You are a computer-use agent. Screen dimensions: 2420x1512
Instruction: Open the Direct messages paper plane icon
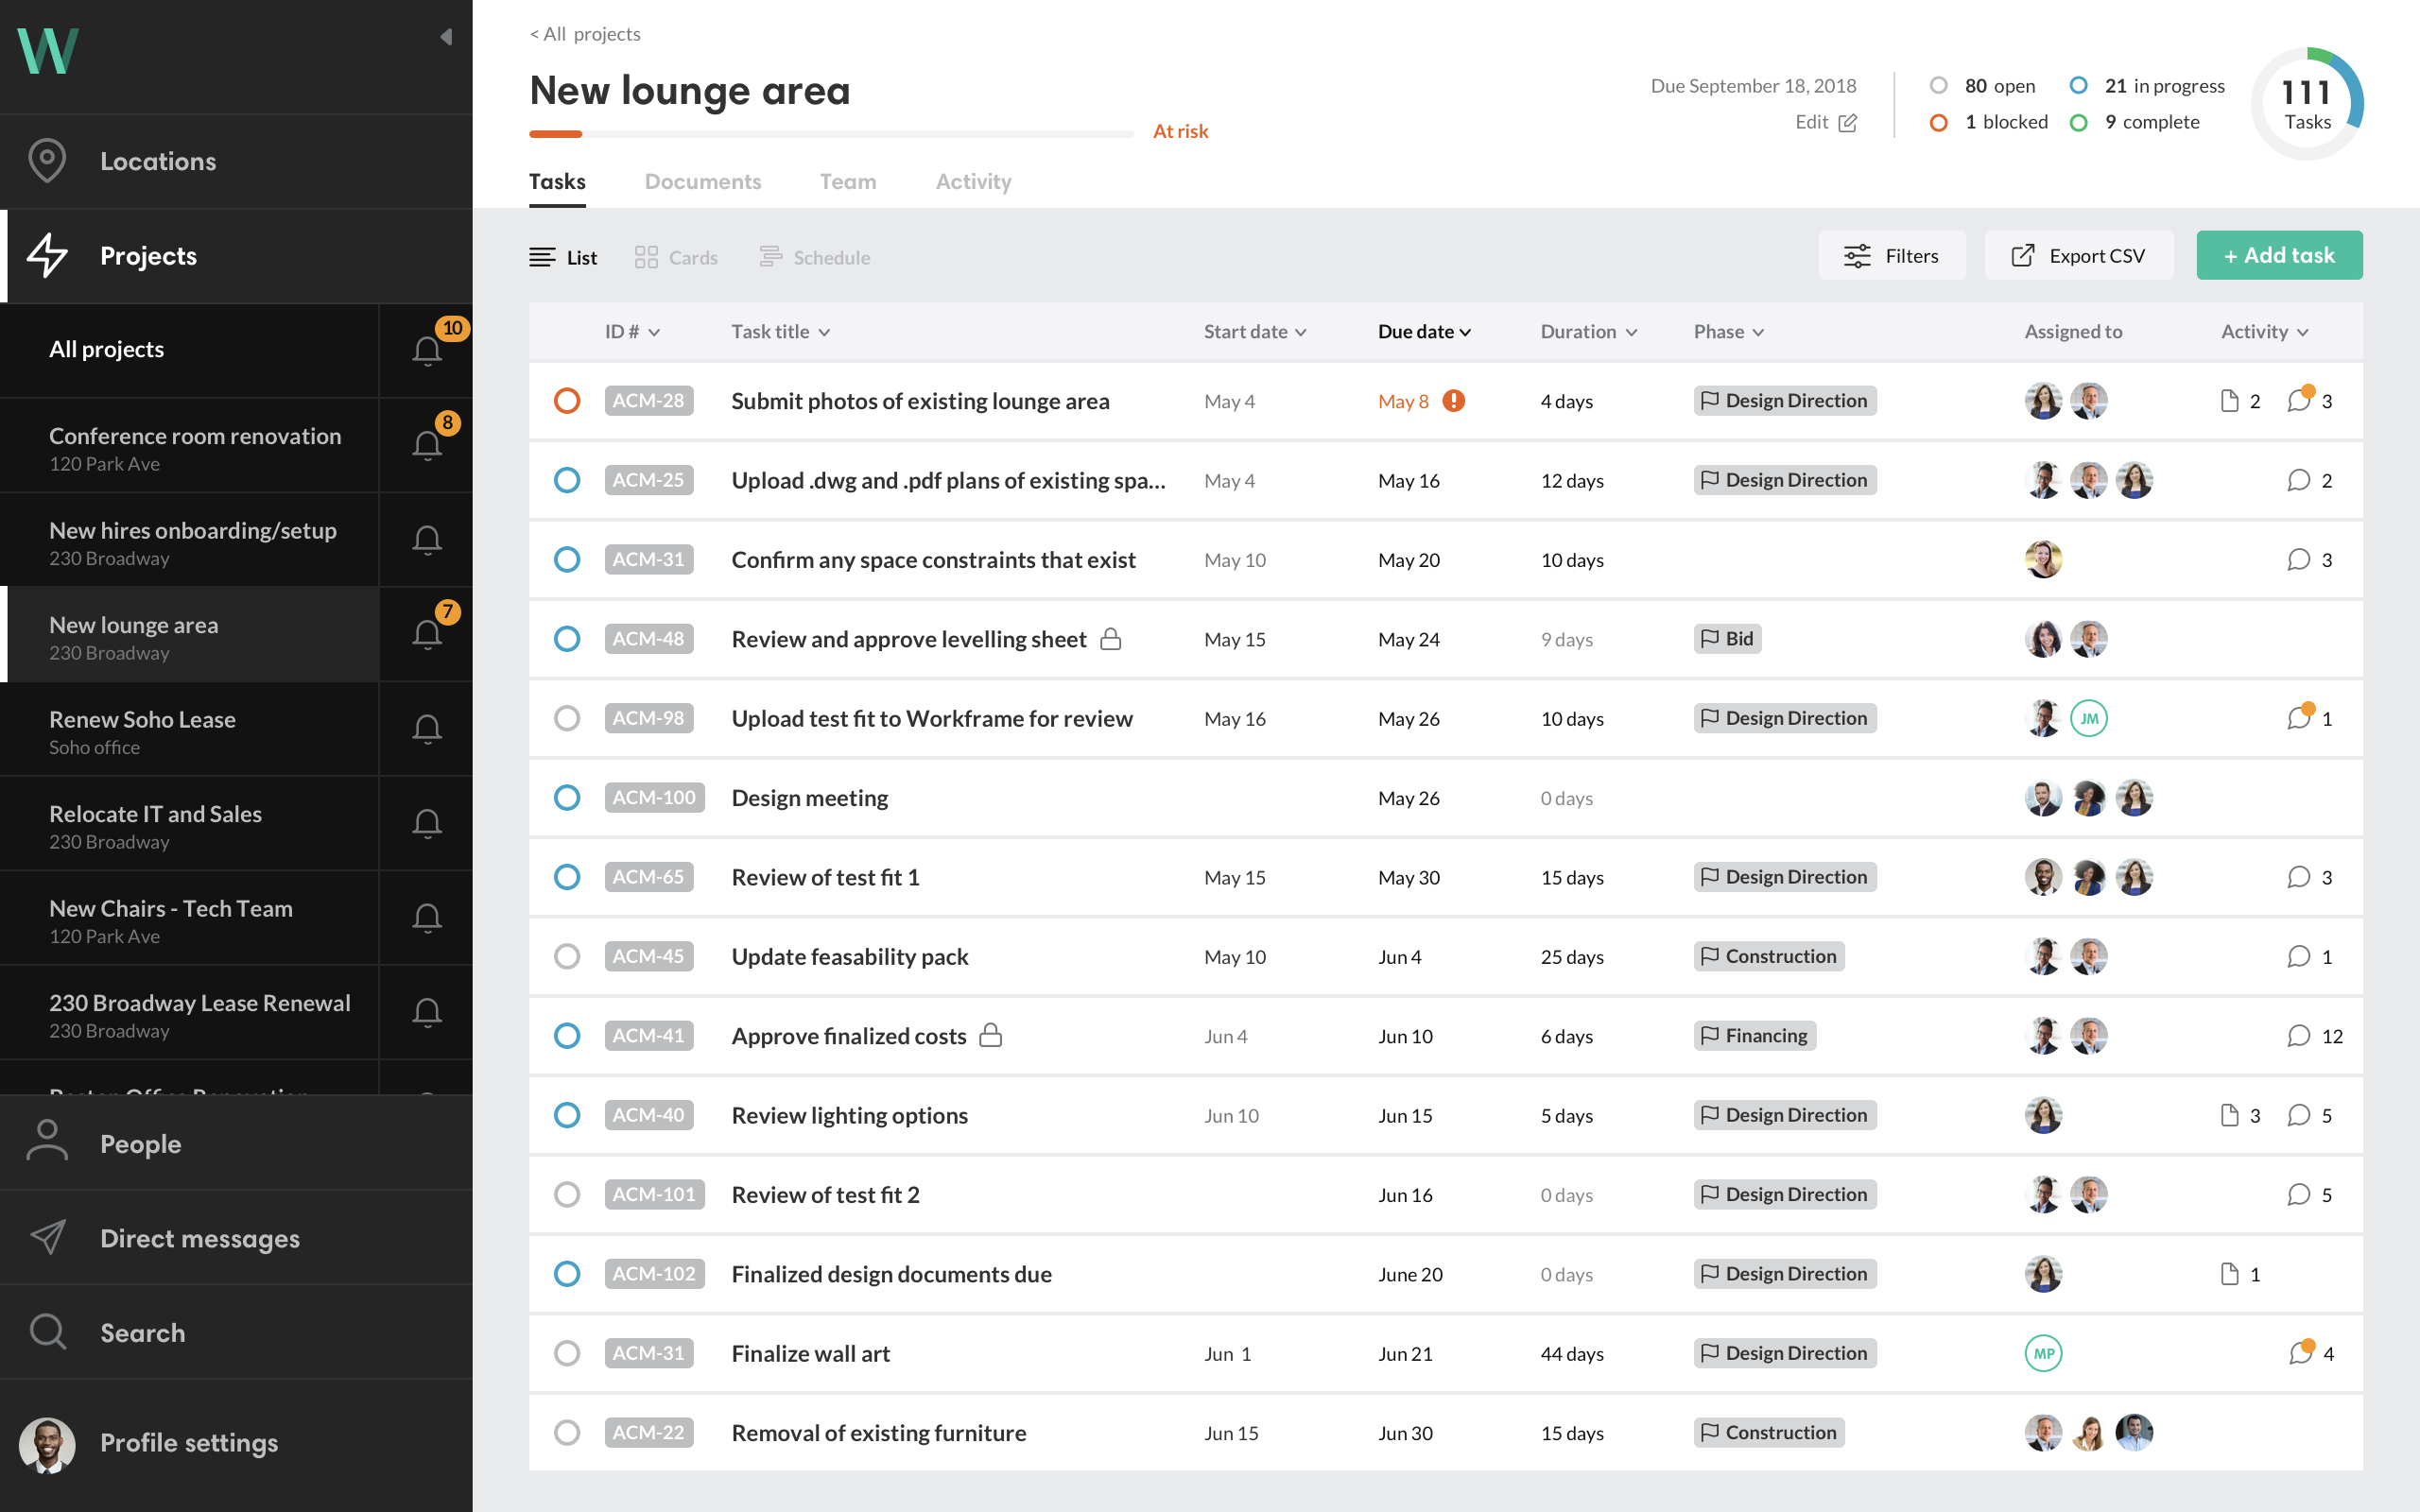(47, 1238)
